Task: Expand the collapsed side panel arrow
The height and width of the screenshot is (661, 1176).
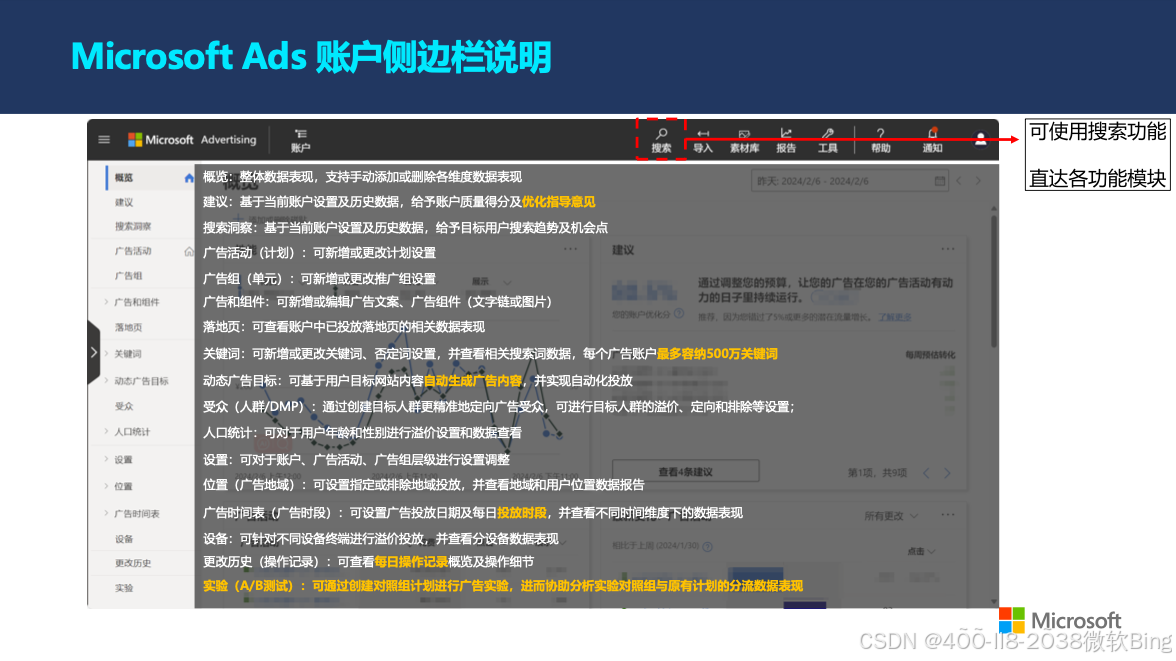Action: pyautogui.click(x=94, y=352)
